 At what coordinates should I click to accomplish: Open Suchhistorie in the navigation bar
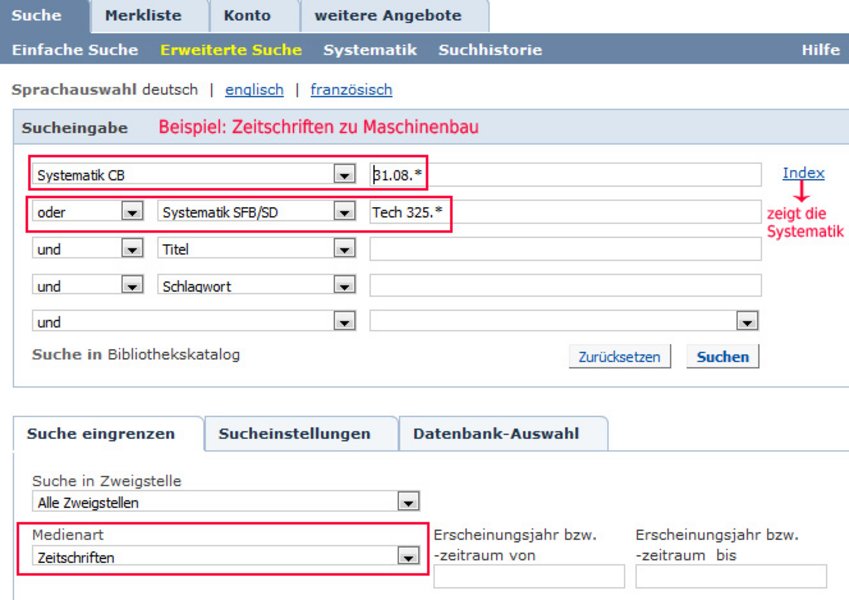click(x=490, y=49)
